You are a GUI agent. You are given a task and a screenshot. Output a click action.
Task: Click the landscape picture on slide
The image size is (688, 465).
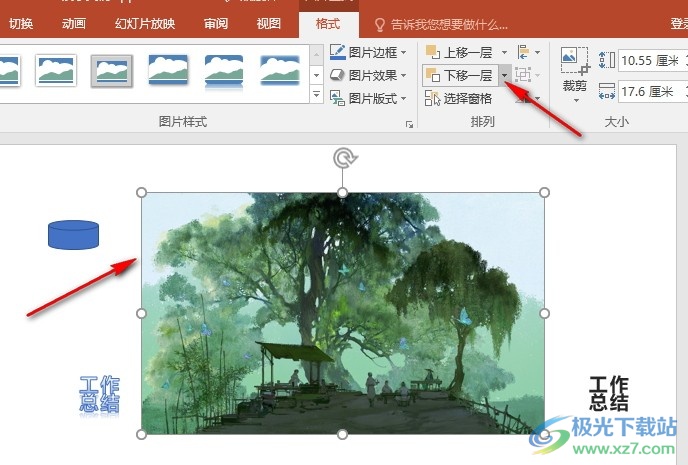click(343, 314)
